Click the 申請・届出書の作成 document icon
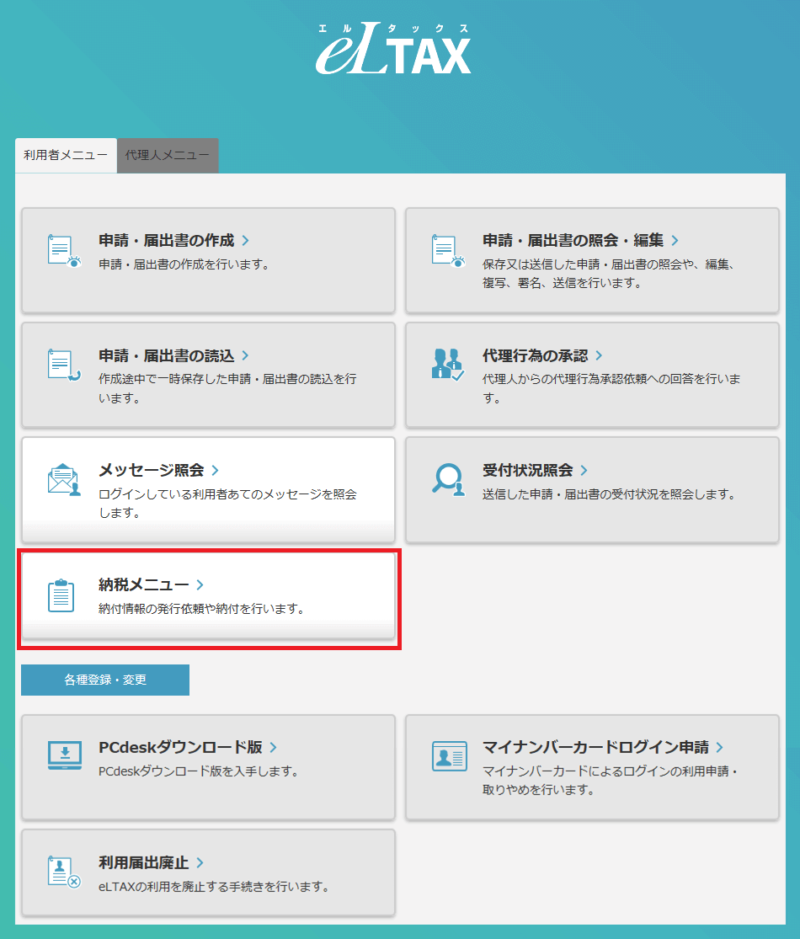The width and height of the screenshot is (800, 939). pyautogui.click(x=63, y=251)
